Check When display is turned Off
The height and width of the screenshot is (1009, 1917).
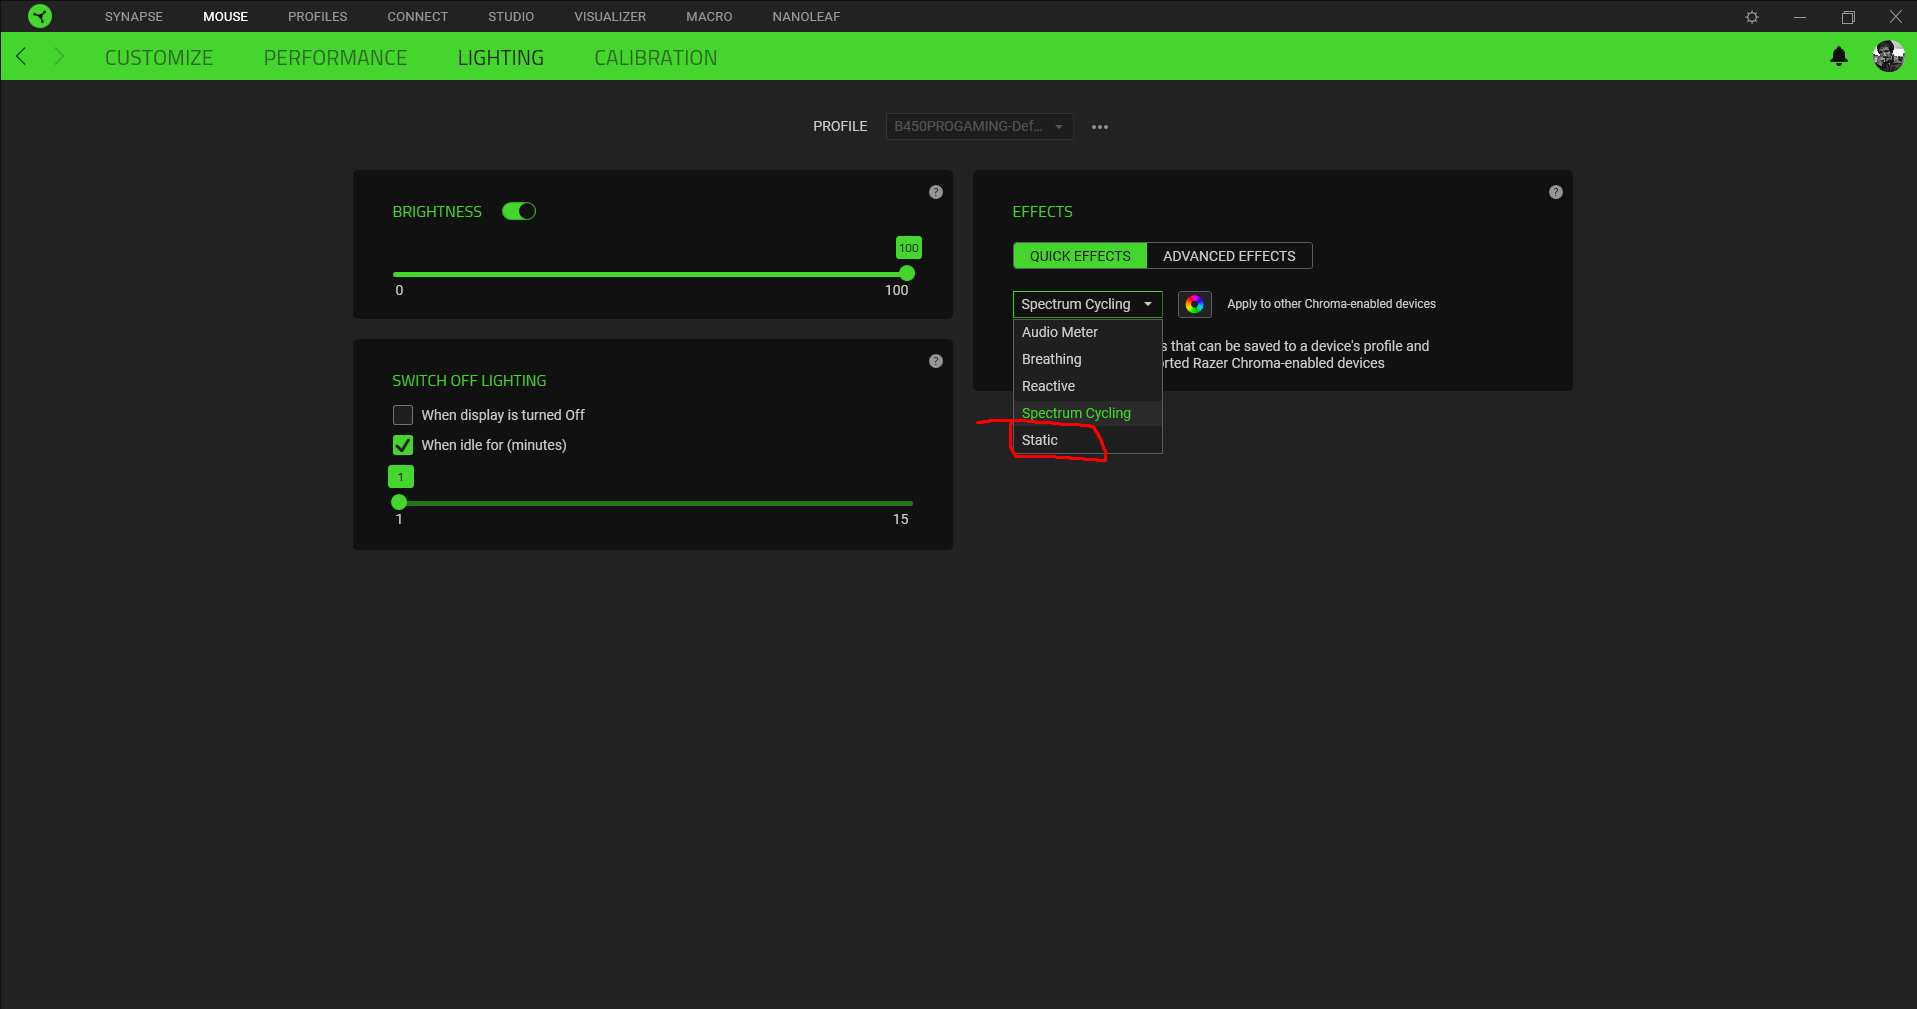point(403,415)
